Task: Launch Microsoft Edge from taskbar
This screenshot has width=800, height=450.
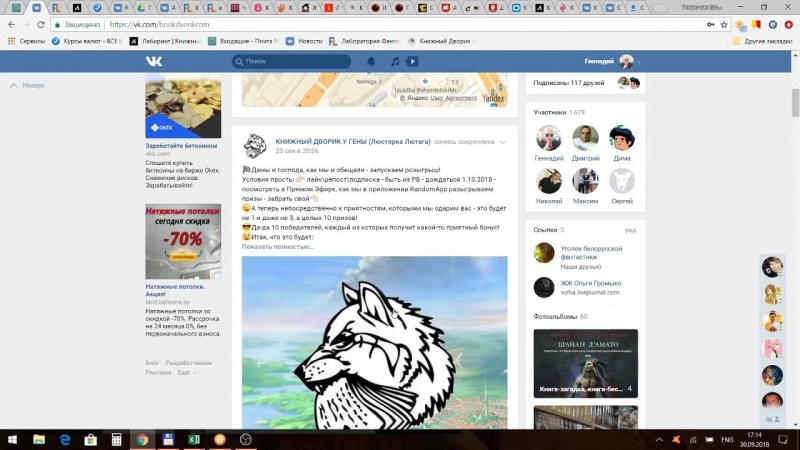Action: 65,440
